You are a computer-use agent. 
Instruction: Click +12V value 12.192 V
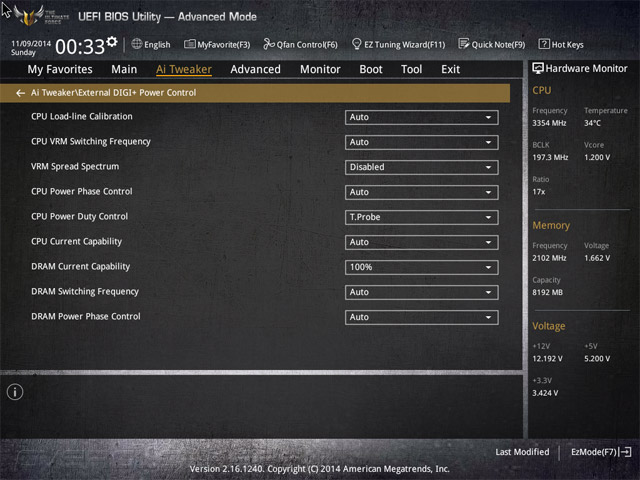pyautogui.click(x=547, y=359)
